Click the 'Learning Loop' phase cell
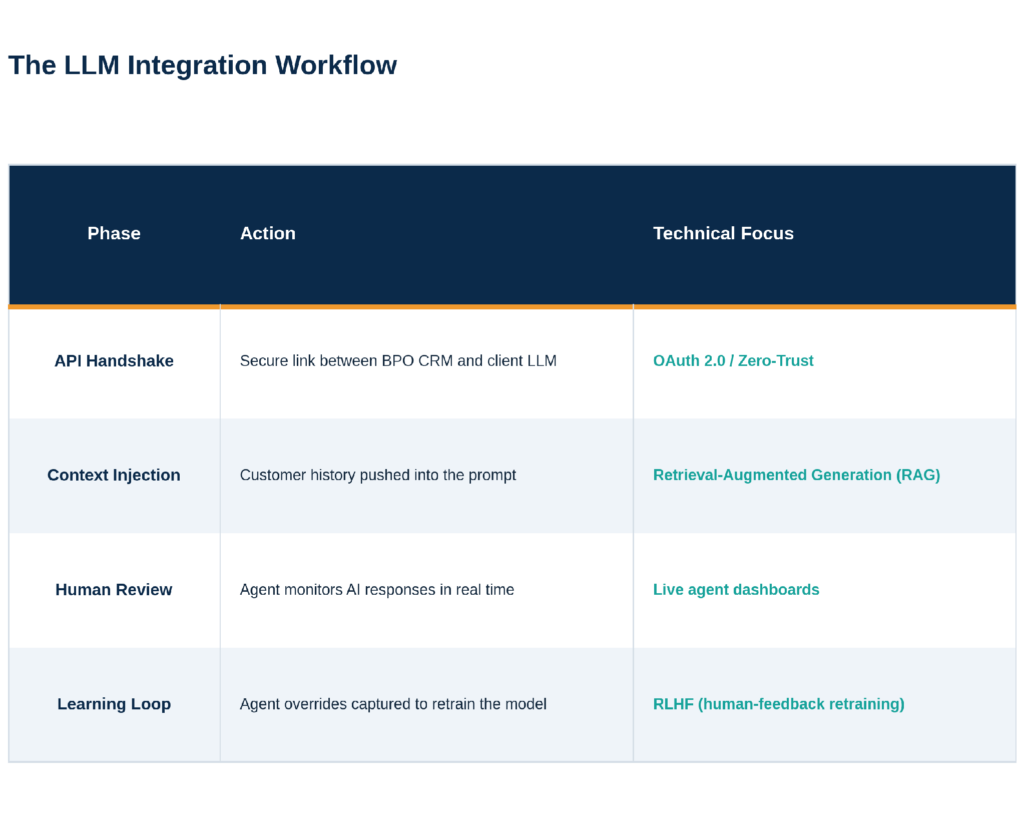Image resolution: width=1024 pixels, height=821 pixels. (114, 703)
